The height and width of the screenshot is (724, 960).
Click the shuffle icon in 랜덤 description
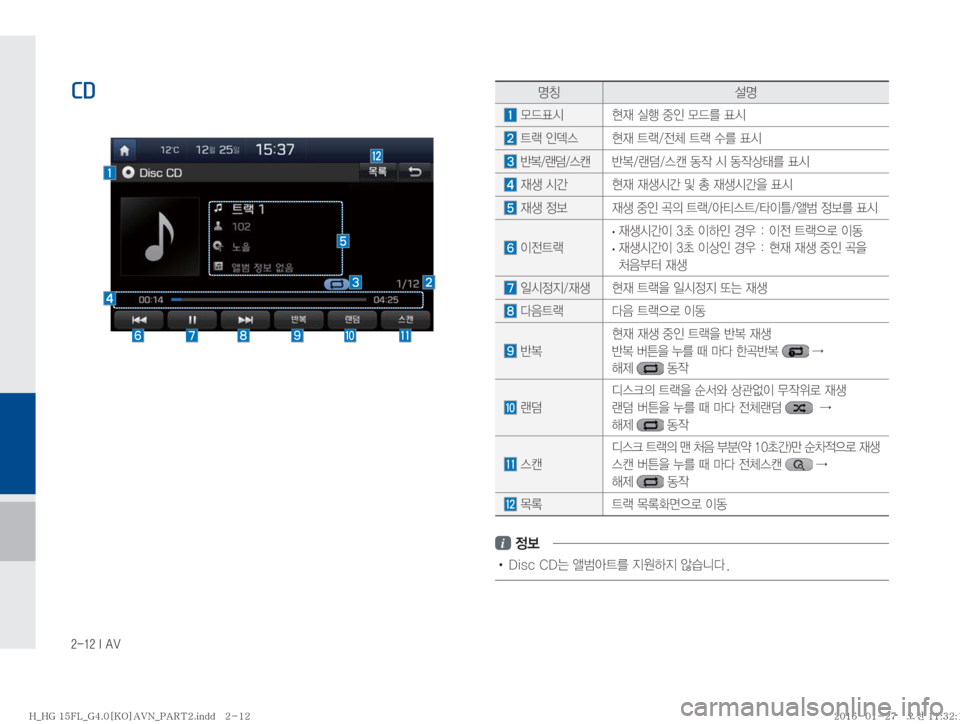pos(800,408)
